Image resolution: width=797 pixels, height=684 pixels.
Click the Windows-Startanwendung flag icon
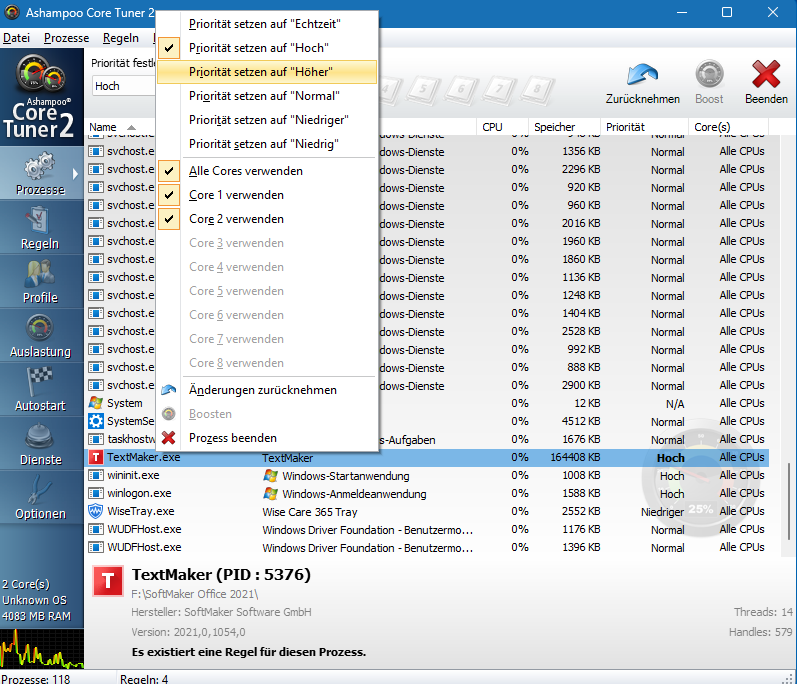point(270,476)
